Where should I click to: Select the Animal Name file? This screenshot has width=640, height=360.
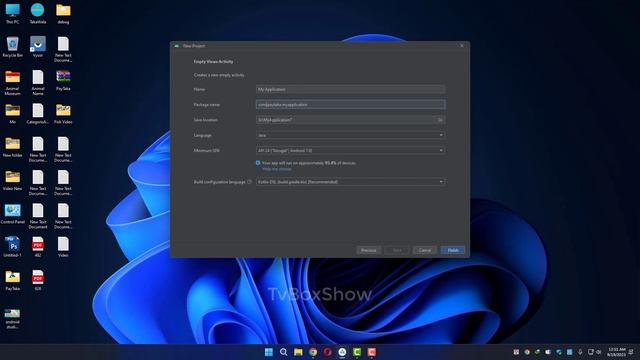(x=38, y=83)
